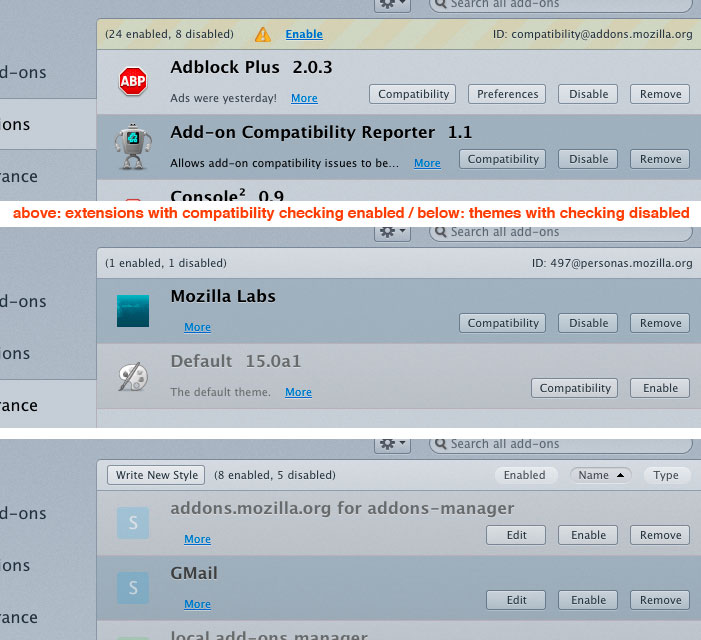Open Compatibility for Adblock Plus
This screenshot has width=701, height=640.
pyautogui.click(x=412, y=94)
